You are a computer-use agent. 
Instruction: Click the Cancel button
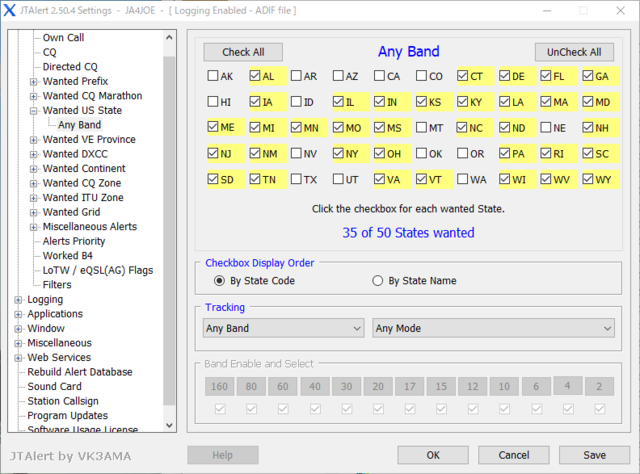[x=514, y=455]
